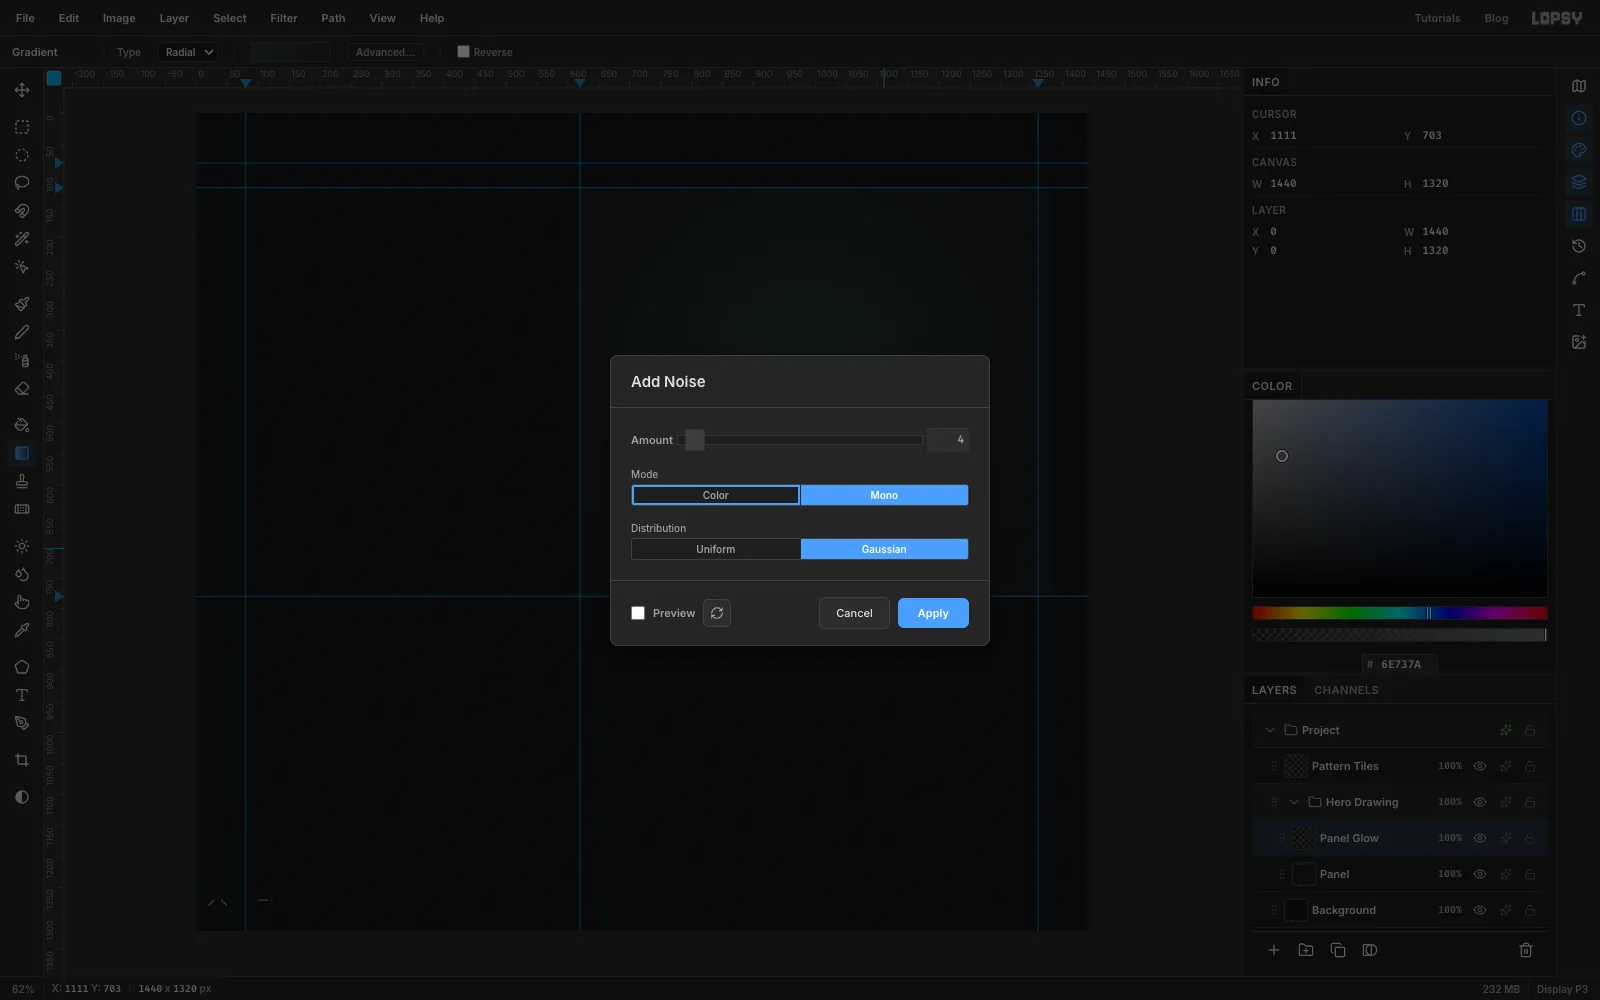Open the gradient Type dropdown
This screenshot has height=1000, width=1600.
tap(188, 52)
